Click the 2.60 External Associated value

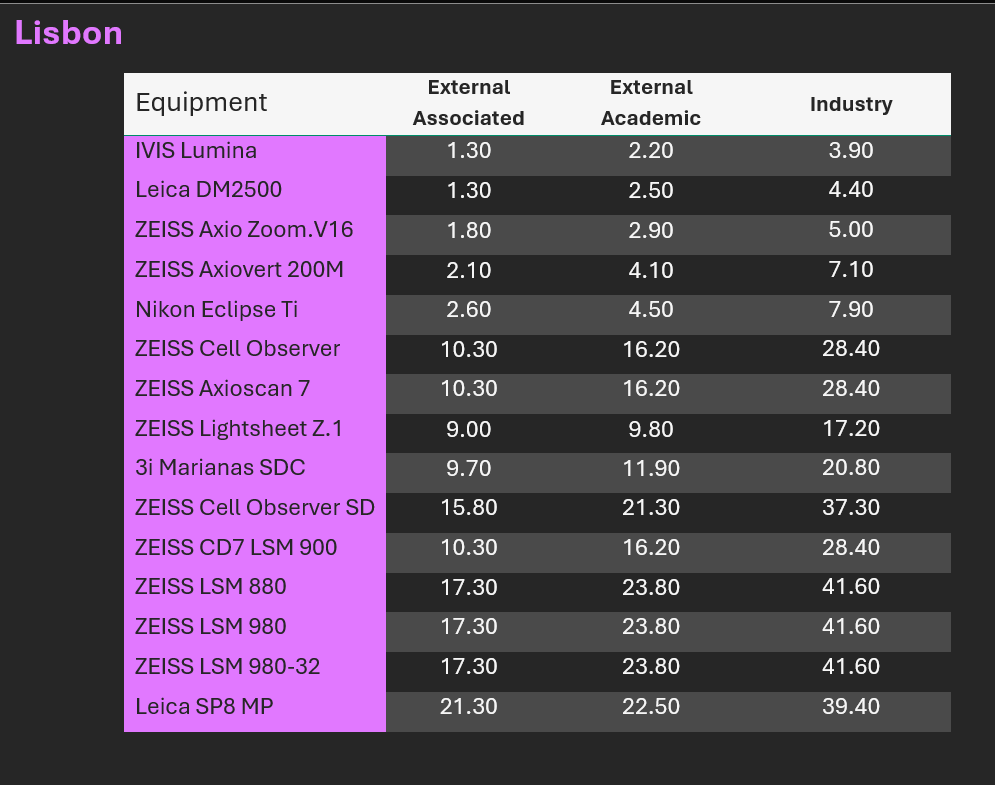coord(468,310)
